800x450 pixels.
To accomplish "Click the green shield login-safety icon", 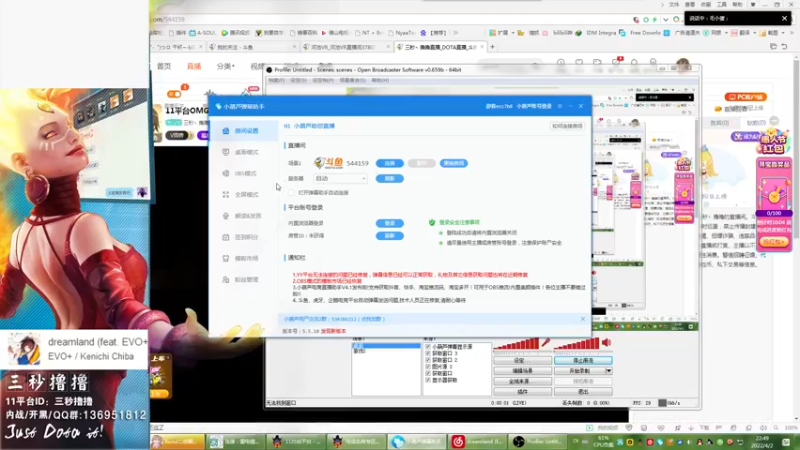I will point(432,222).
